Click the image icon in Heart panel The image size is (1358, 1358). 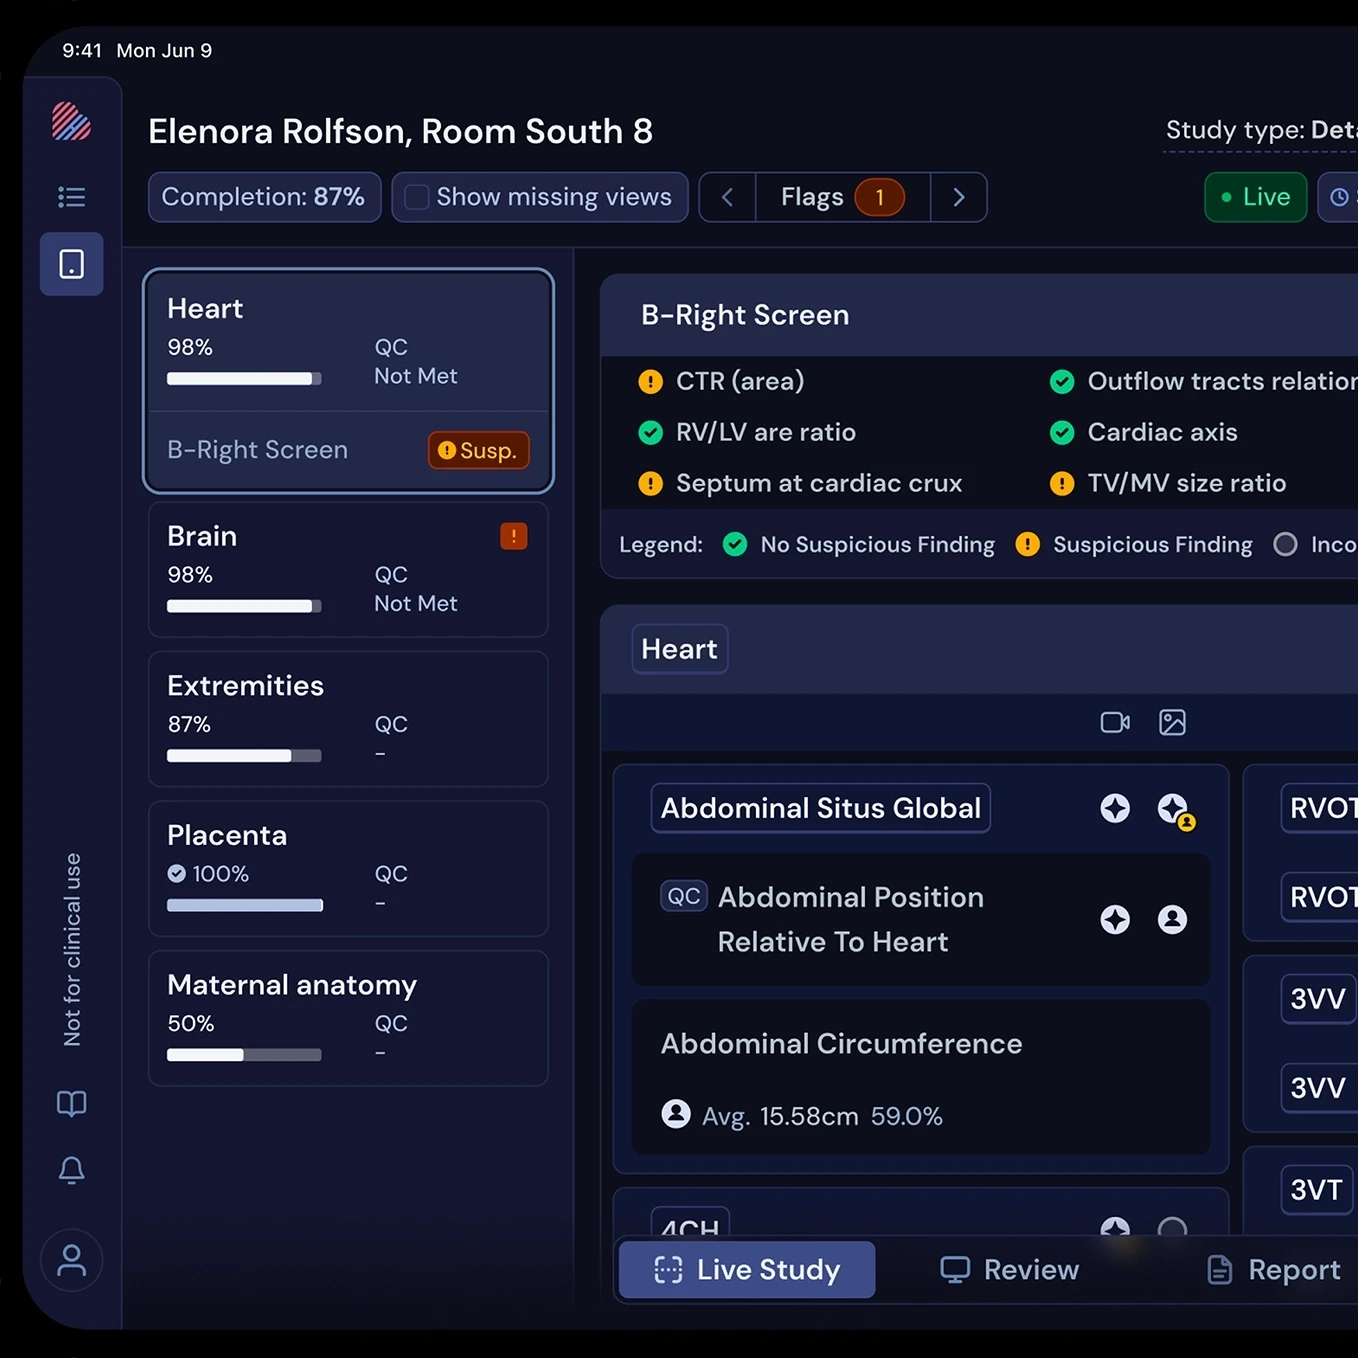pos(1172,722)
